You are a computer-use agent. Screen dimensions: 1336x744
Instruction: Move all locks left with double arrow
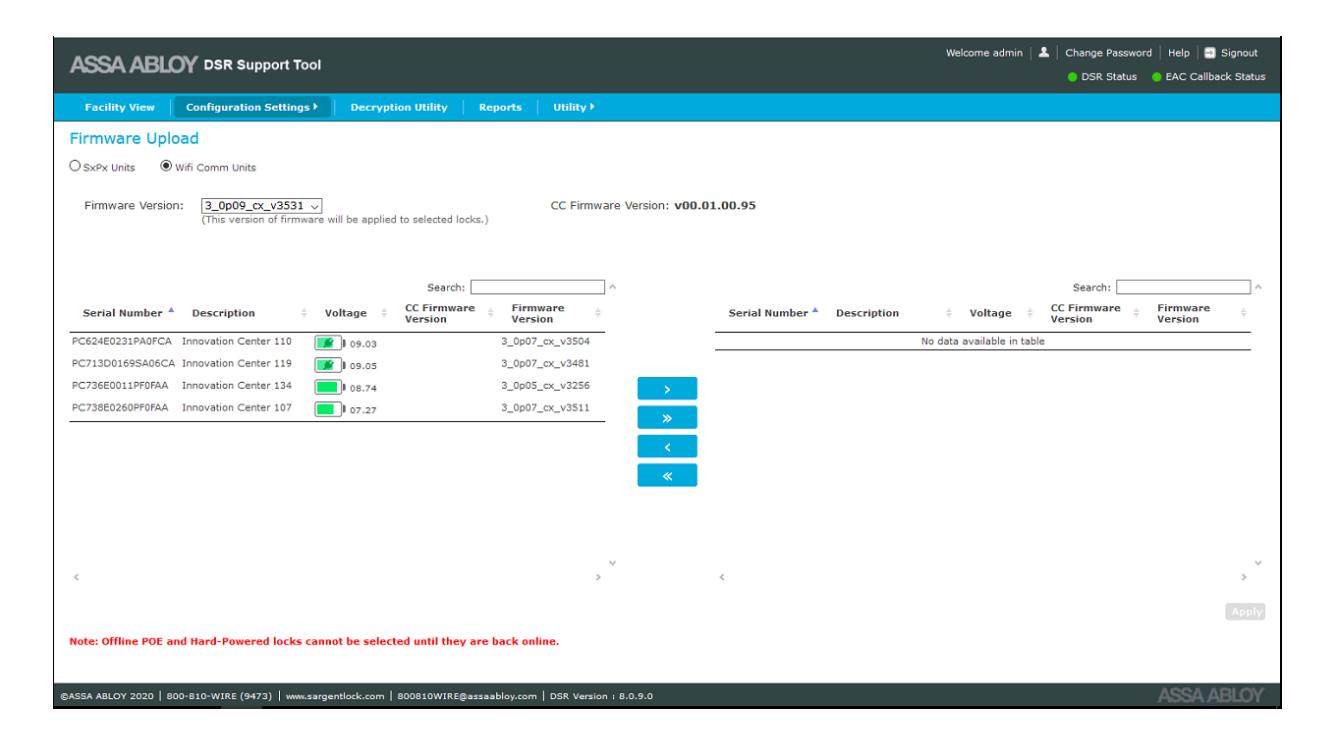[x=667, y=476]
